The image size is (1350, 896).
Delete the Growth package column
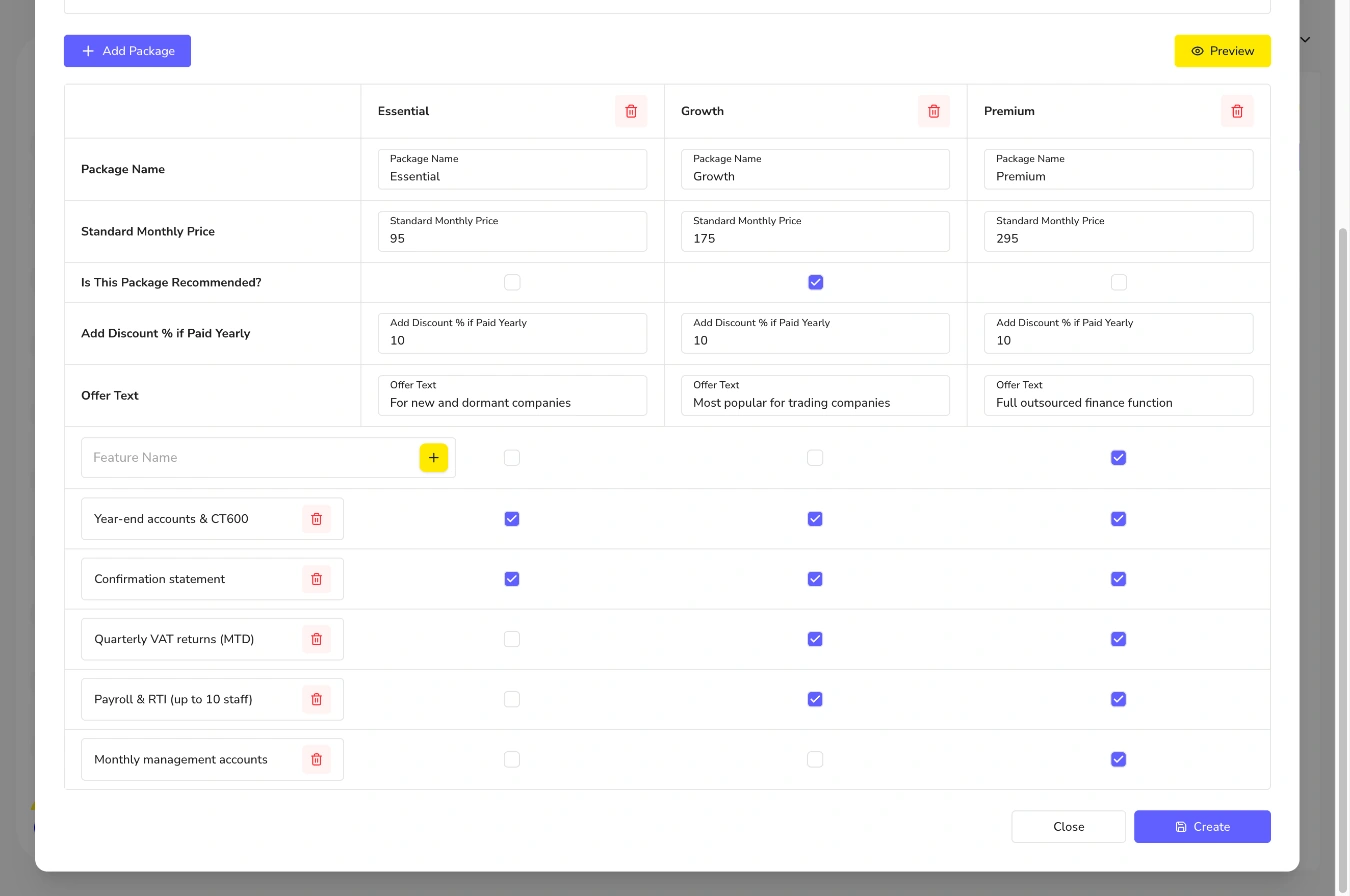[934, 111]
